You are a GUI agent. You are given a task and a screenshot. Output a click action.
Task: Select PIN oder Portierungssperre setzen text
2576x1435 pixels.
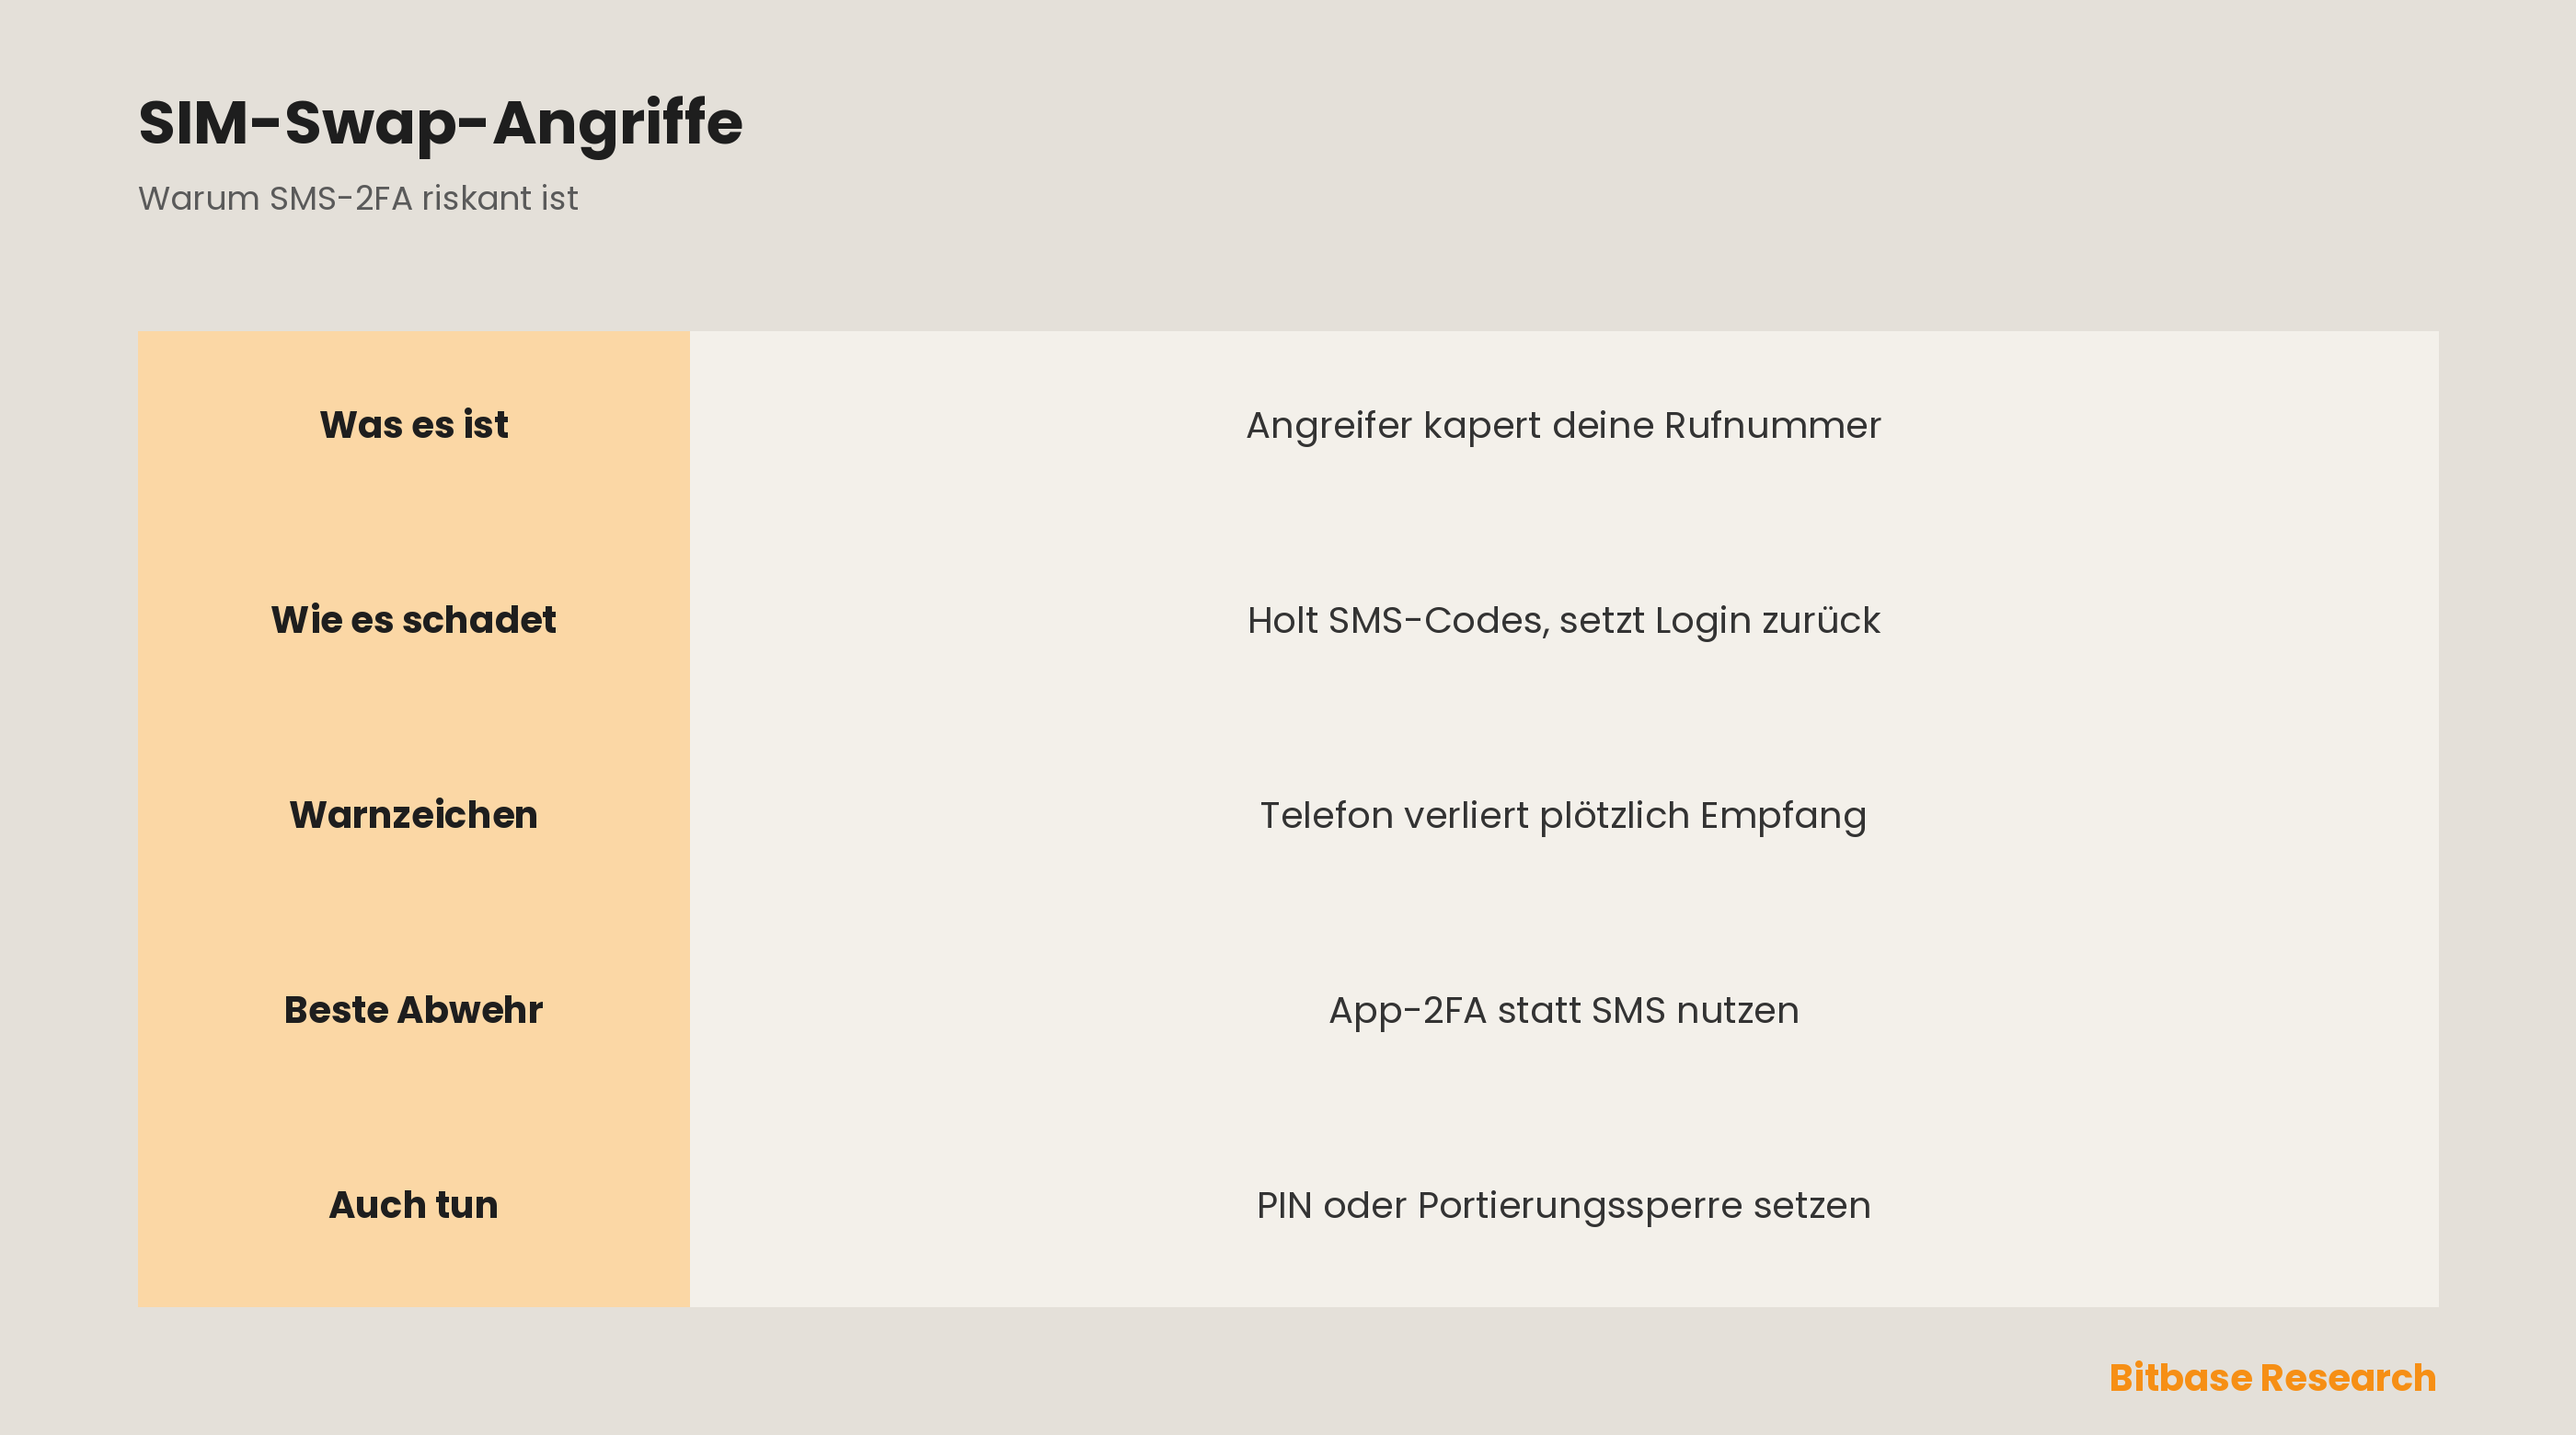point(1563,1206)
